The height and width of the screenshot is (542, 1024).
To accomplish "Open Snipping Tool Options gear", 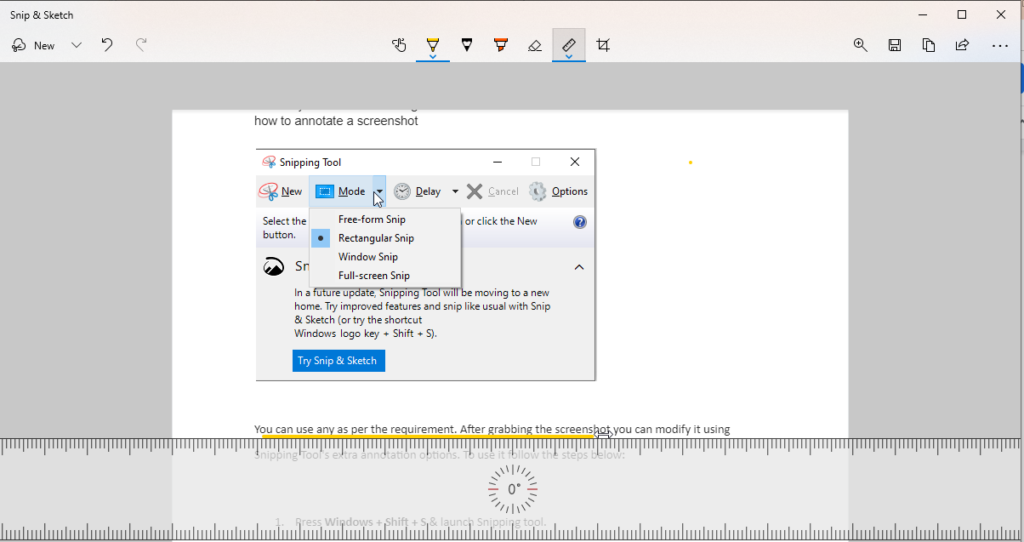I will coord(558,191).
